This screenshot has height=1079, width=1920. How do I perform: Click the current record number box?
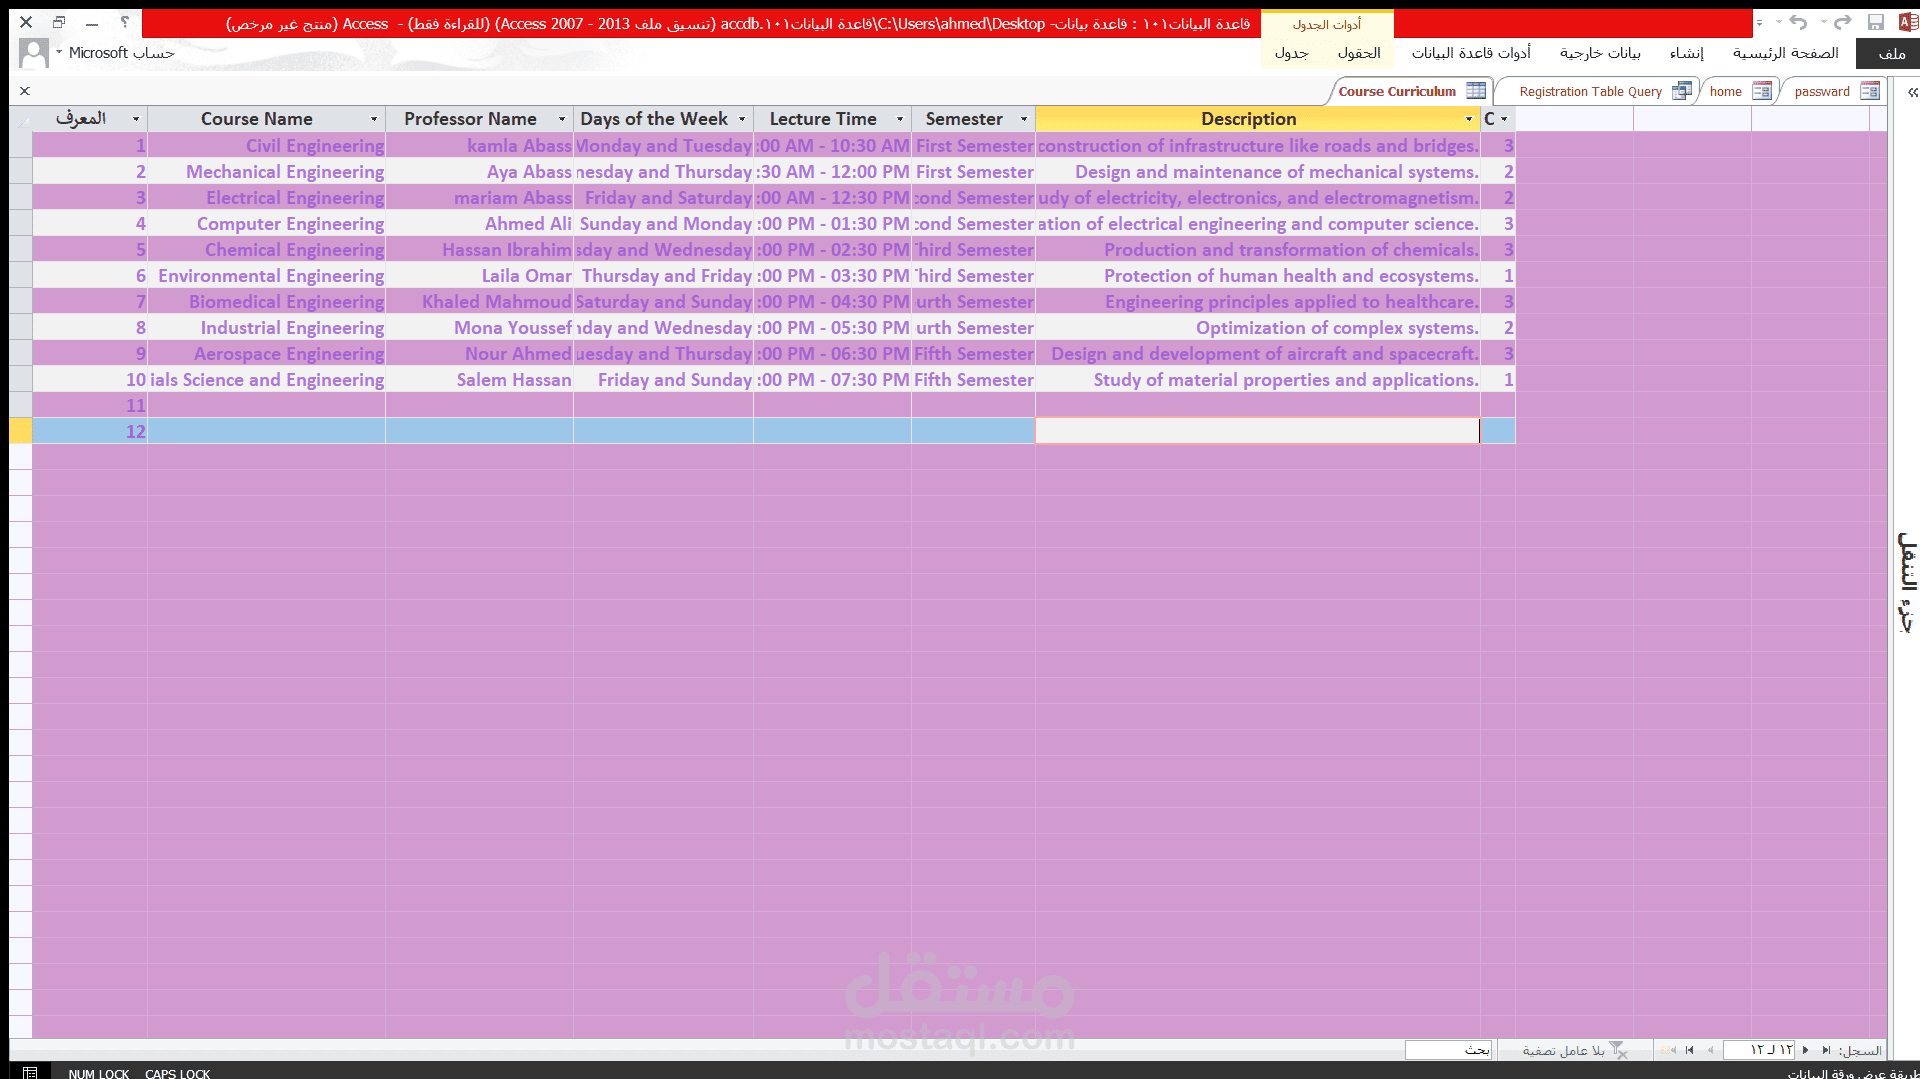1760,1050
